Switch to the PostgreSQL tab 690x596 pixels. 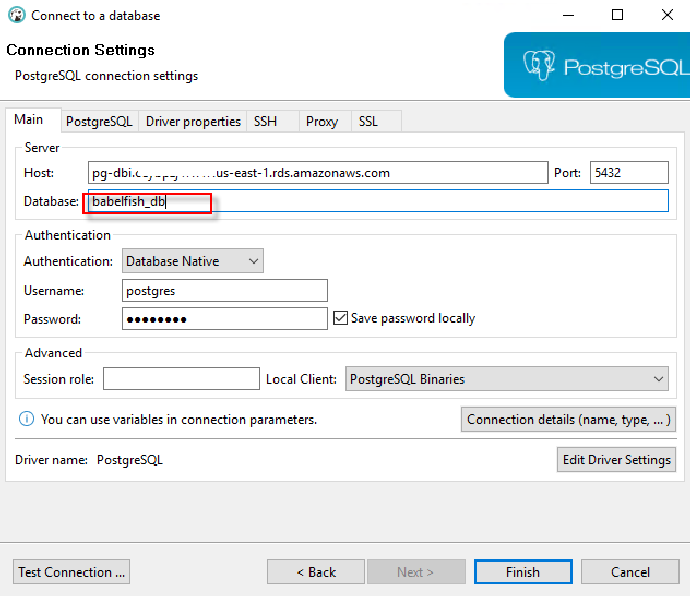coord(99,121)
